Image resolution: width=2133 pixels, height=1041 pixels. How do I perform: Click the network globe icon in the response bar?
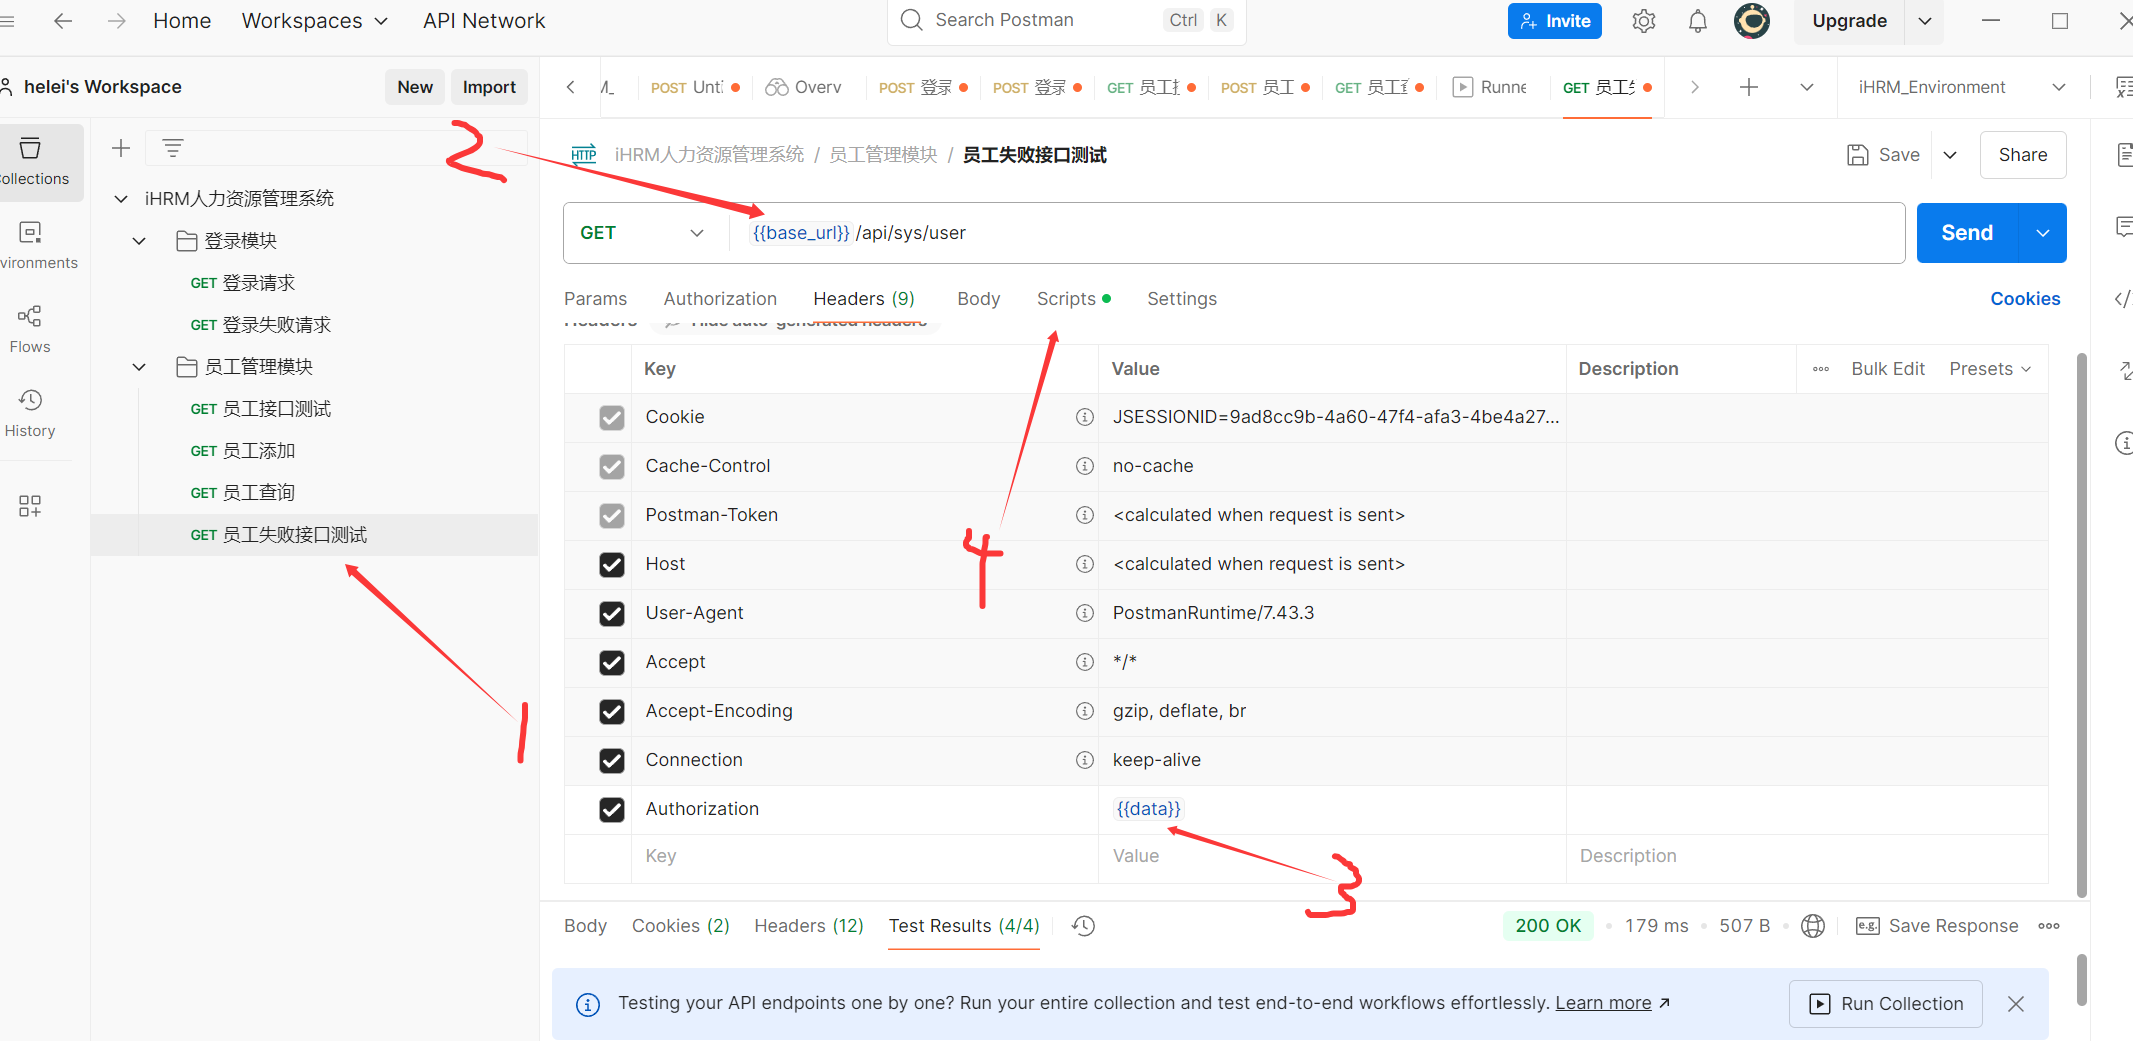[x=1813, y=926]
